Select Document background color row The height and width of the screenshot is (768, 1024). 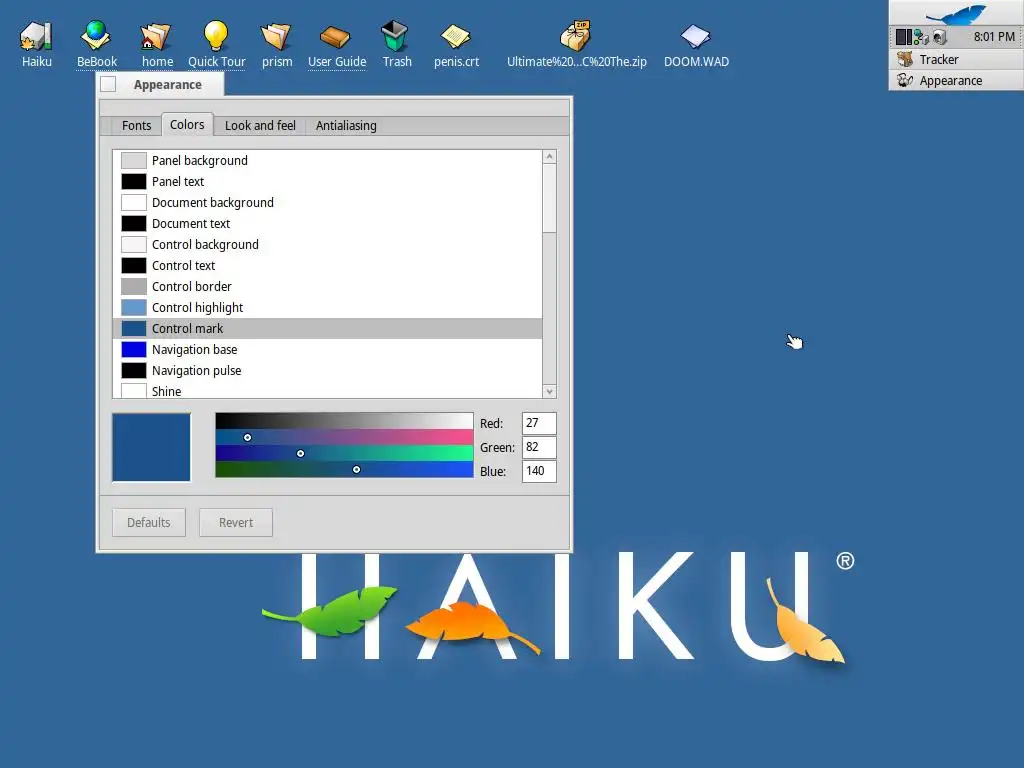(327, 202)
